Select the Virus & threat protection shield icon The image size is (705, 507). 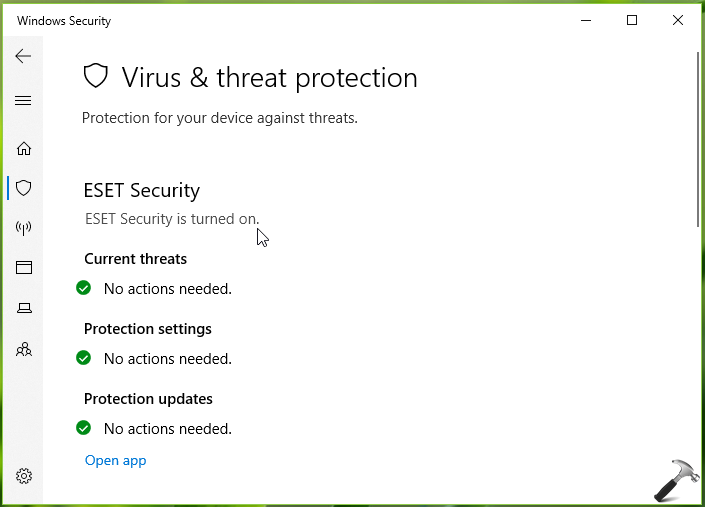click(23, 188)
